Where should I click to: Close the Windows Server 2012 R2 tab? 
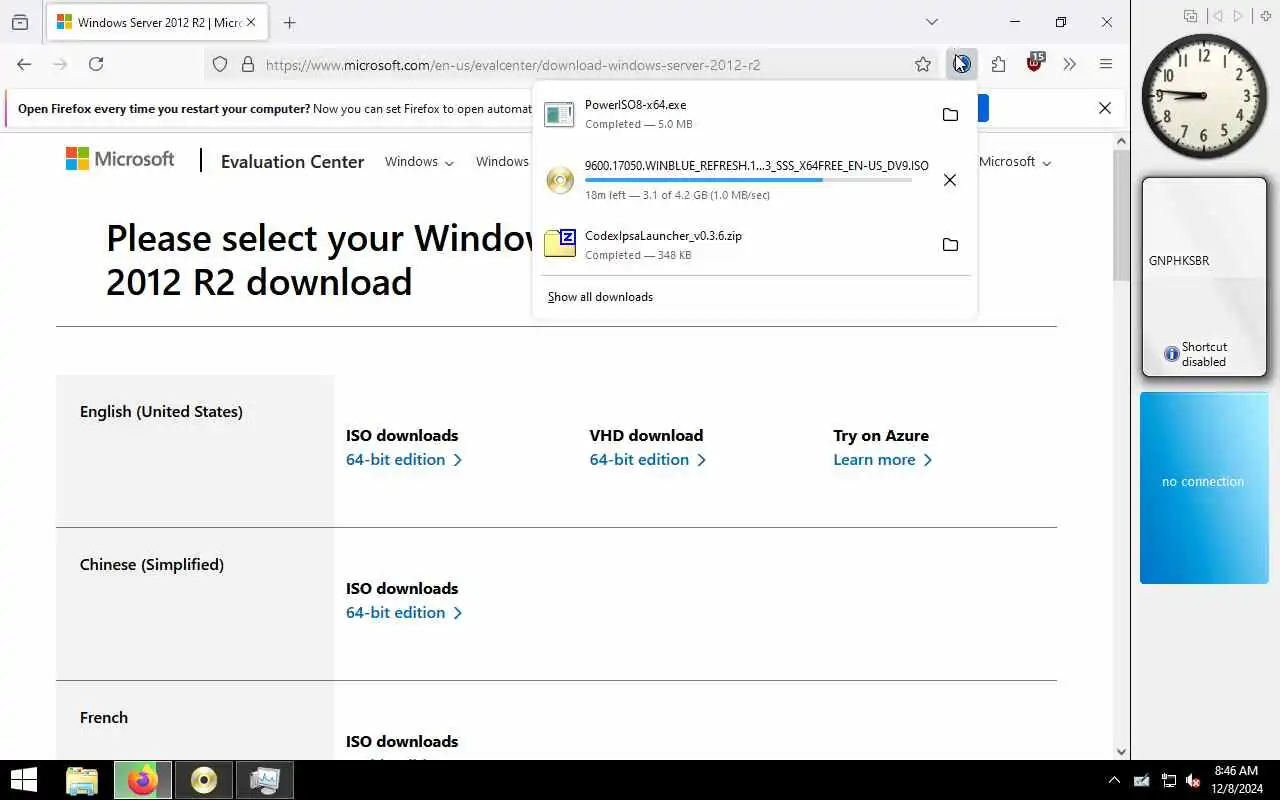click(251, 22)
